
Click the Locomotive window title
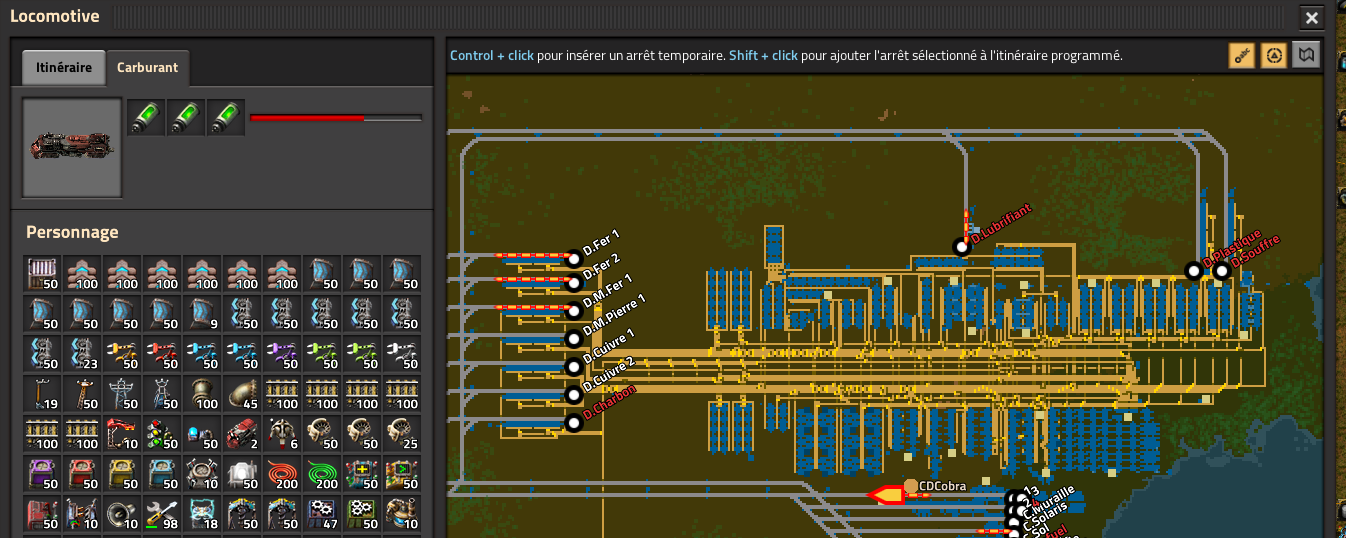(54, 16)
